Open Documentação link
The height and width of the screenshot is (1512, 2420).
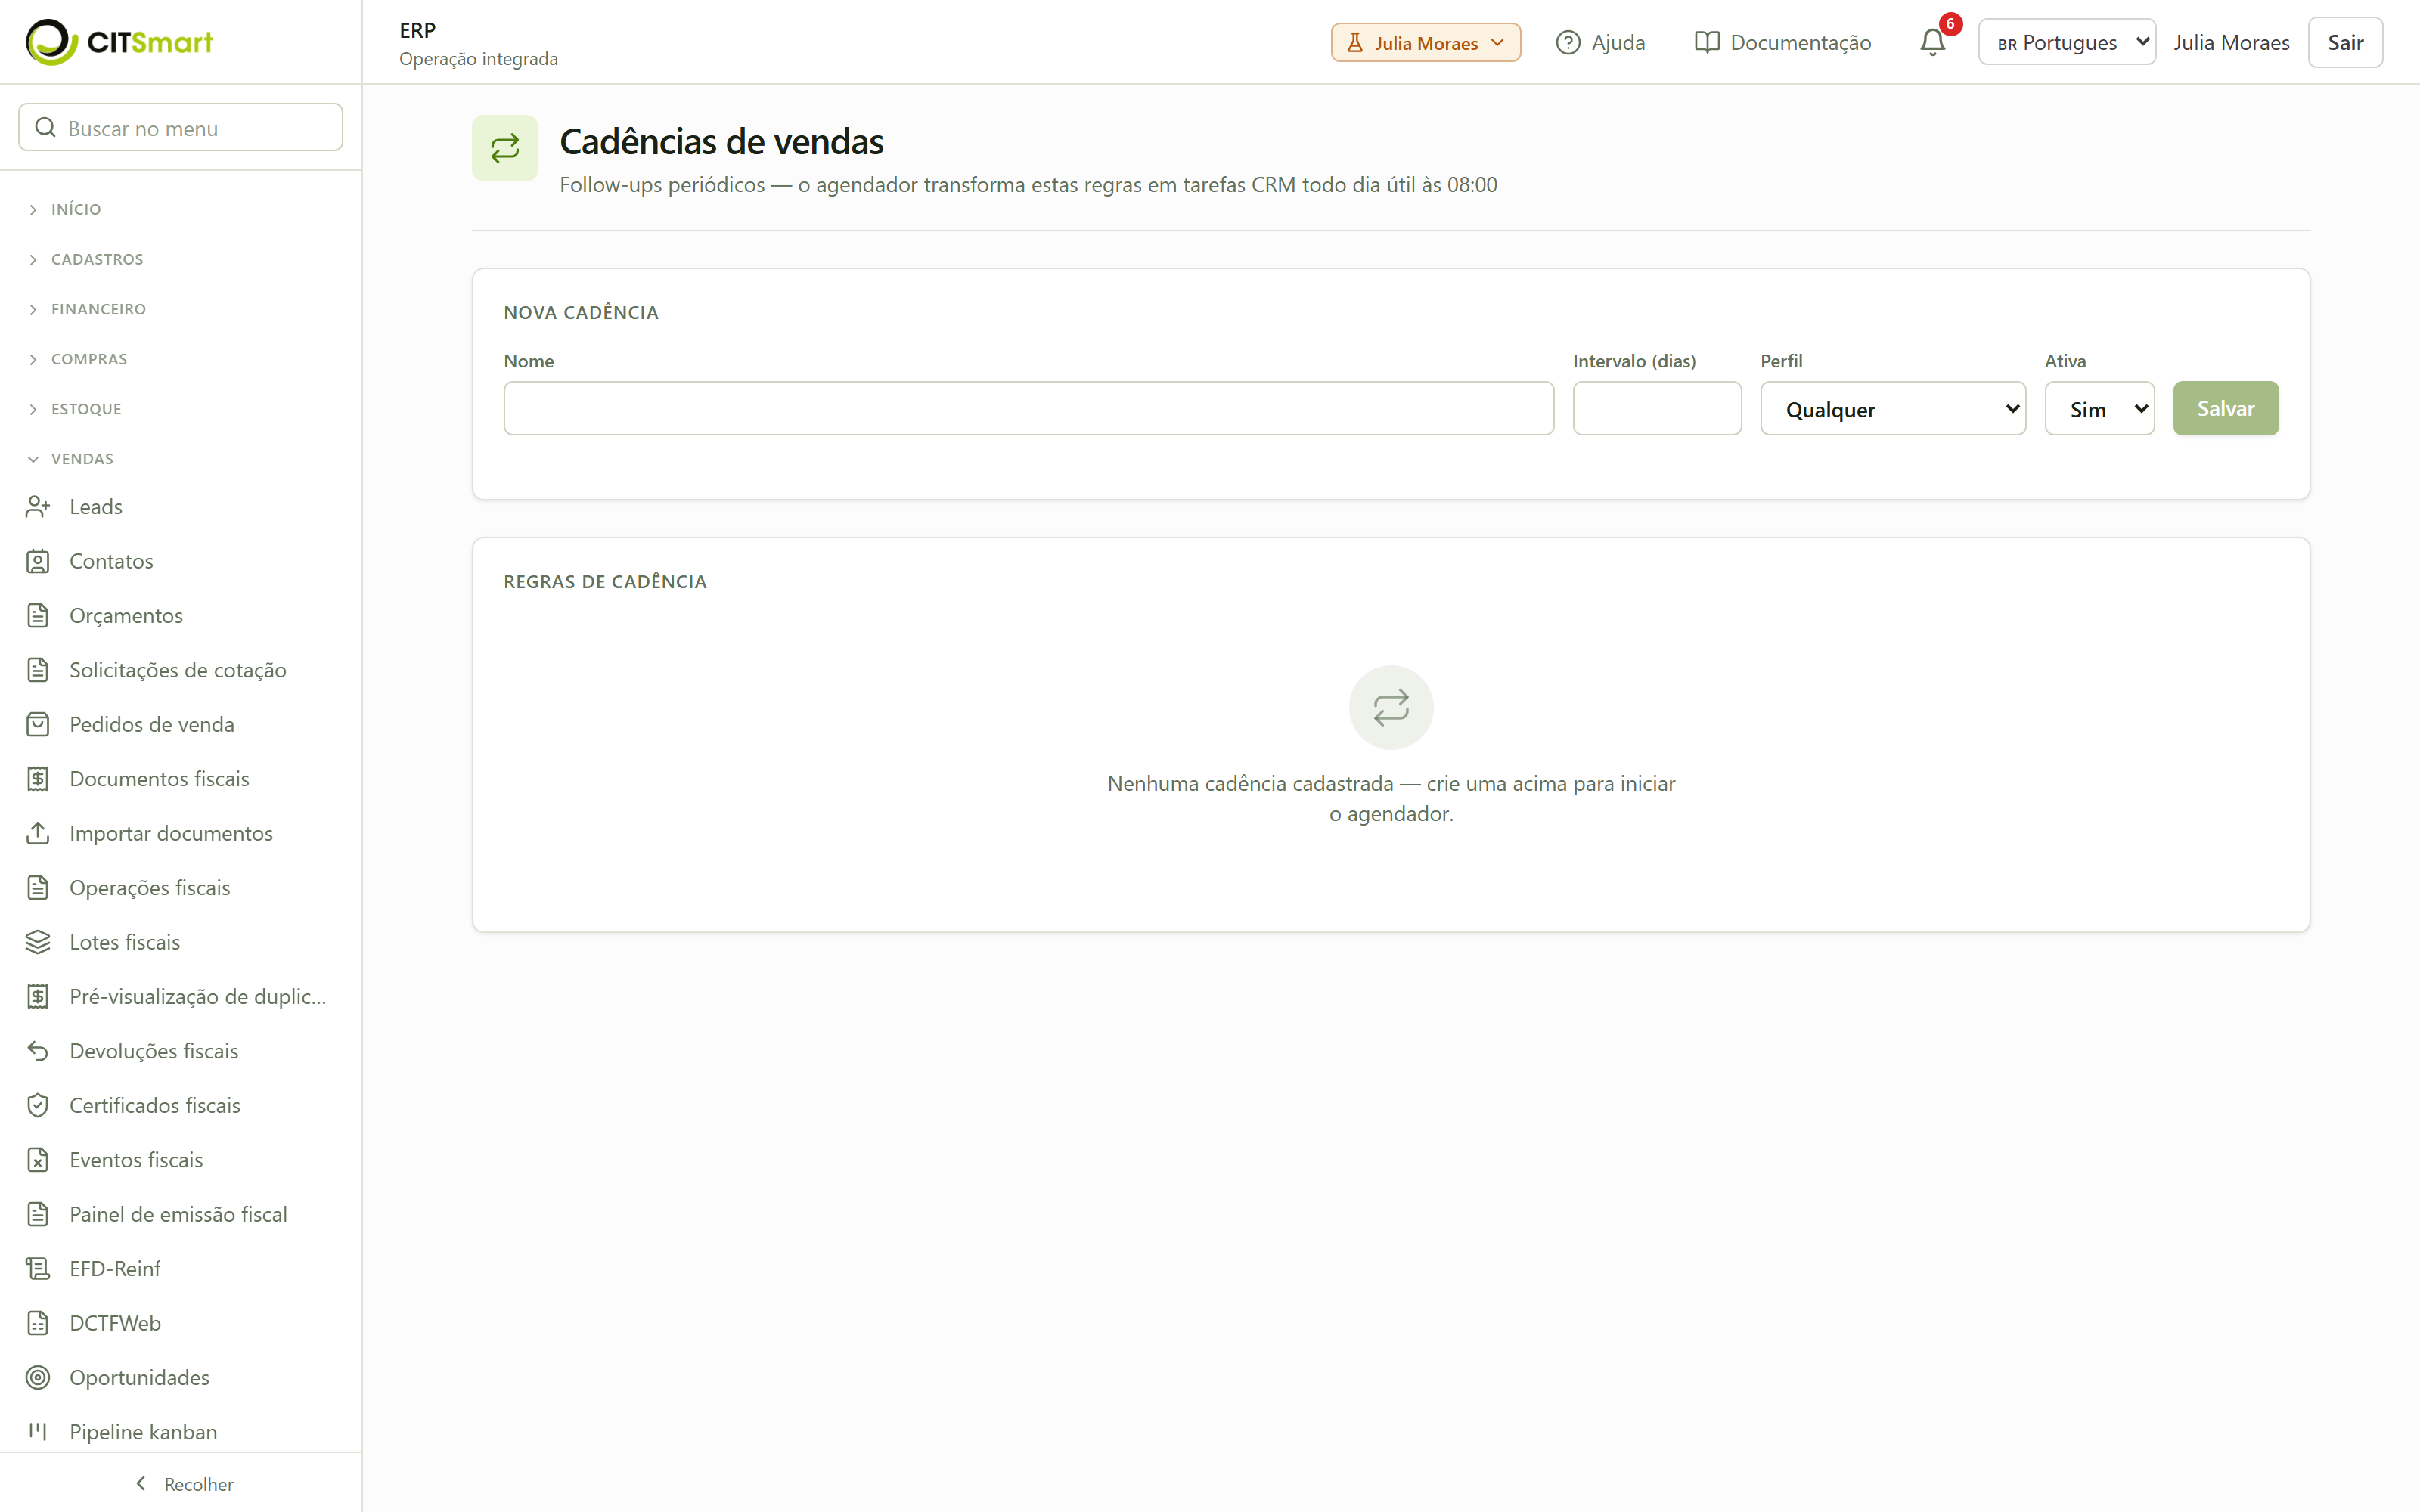1783,42
